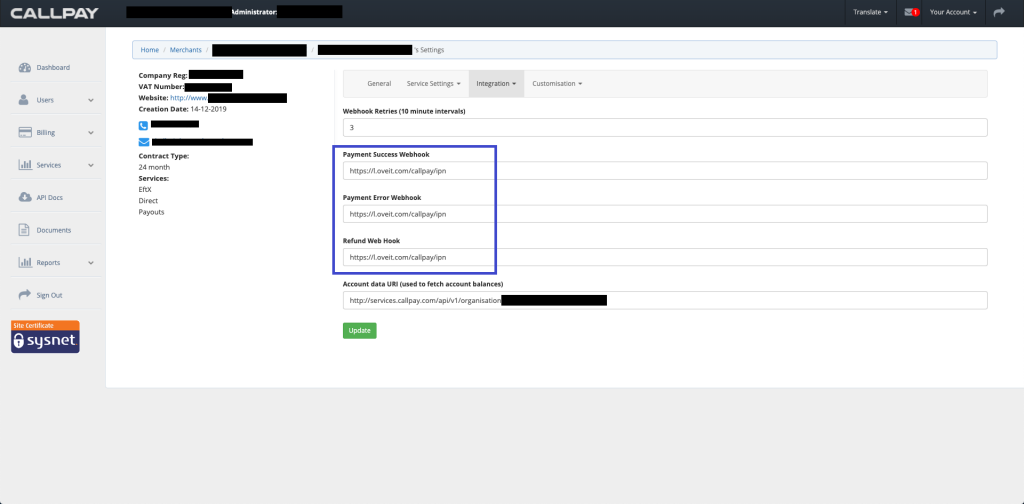The width and height of the screenshot is (1024, 504).
Task: Switch to the General tab
Action: [x=379, y=84]
